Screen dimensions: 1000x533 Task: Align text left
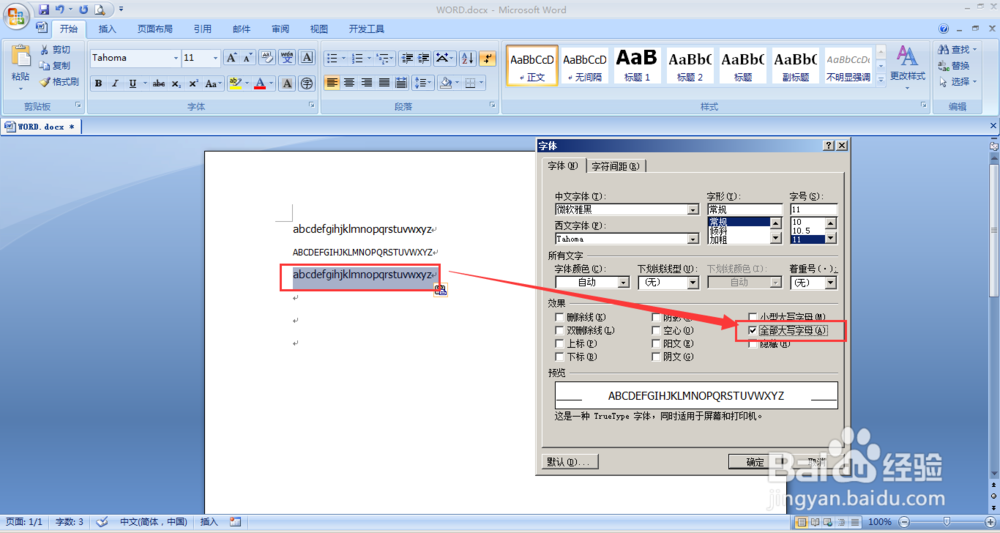[332, 83]
